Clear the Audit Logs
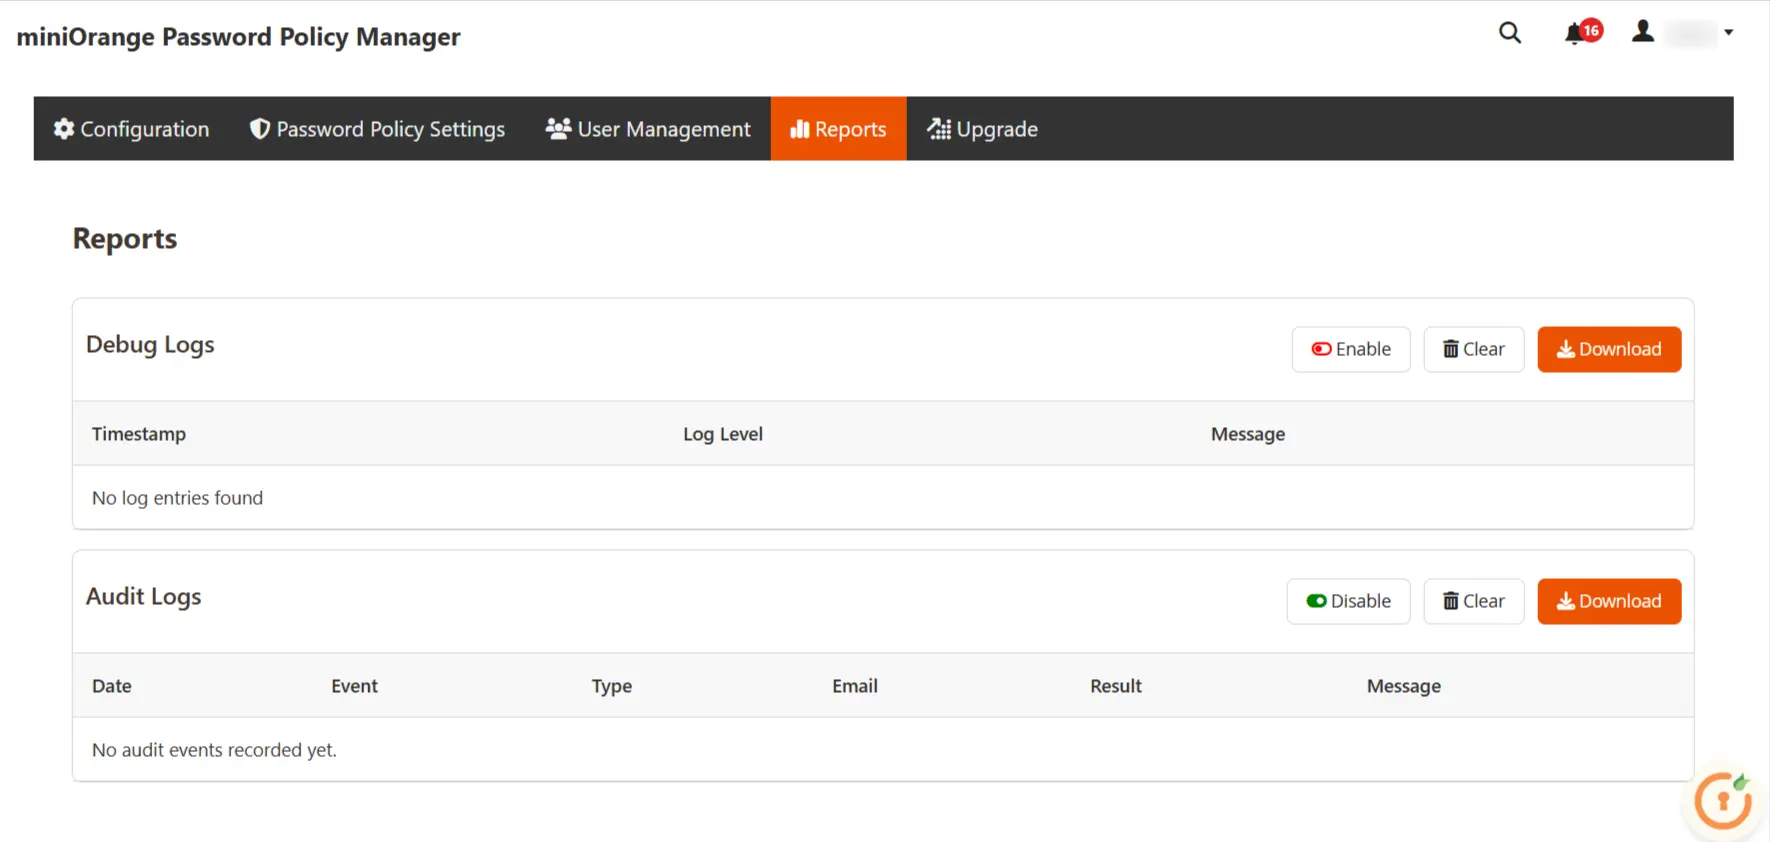This screenshot has width=1770, height=842. [x=1473, y=601]
